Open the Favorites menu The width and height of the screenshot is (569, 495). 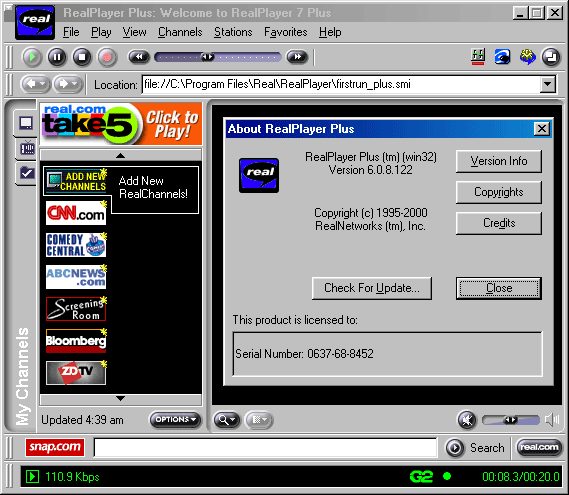(x=286, y=32)
